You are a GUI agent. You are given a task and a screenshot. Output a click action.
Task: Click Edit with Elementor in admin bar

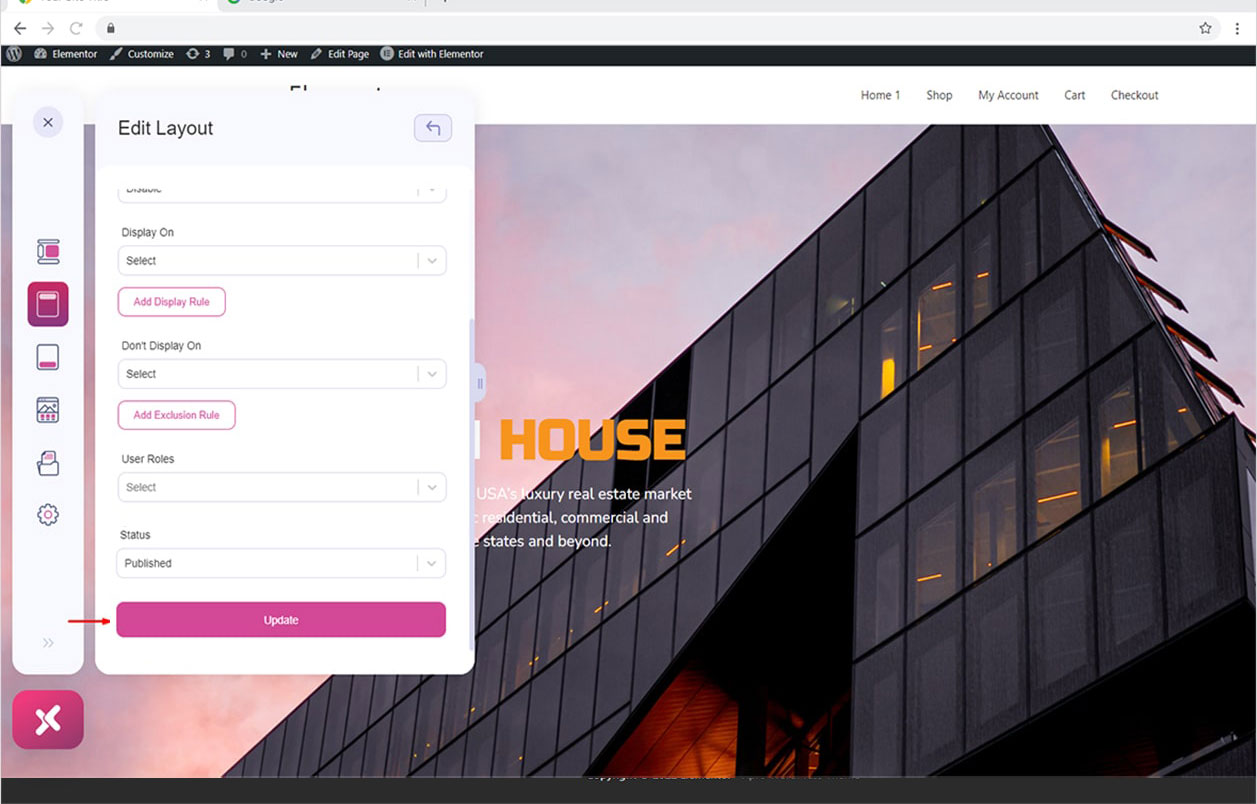click(x=432, y=54)
